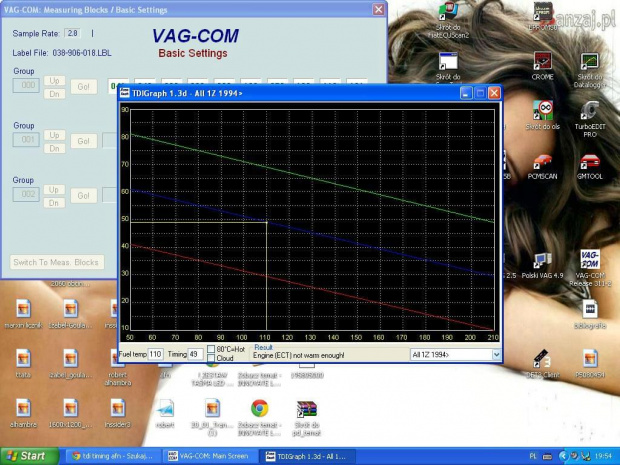
Task: Click Switch To Meas. Blocks button
Action: coord(57,262)
